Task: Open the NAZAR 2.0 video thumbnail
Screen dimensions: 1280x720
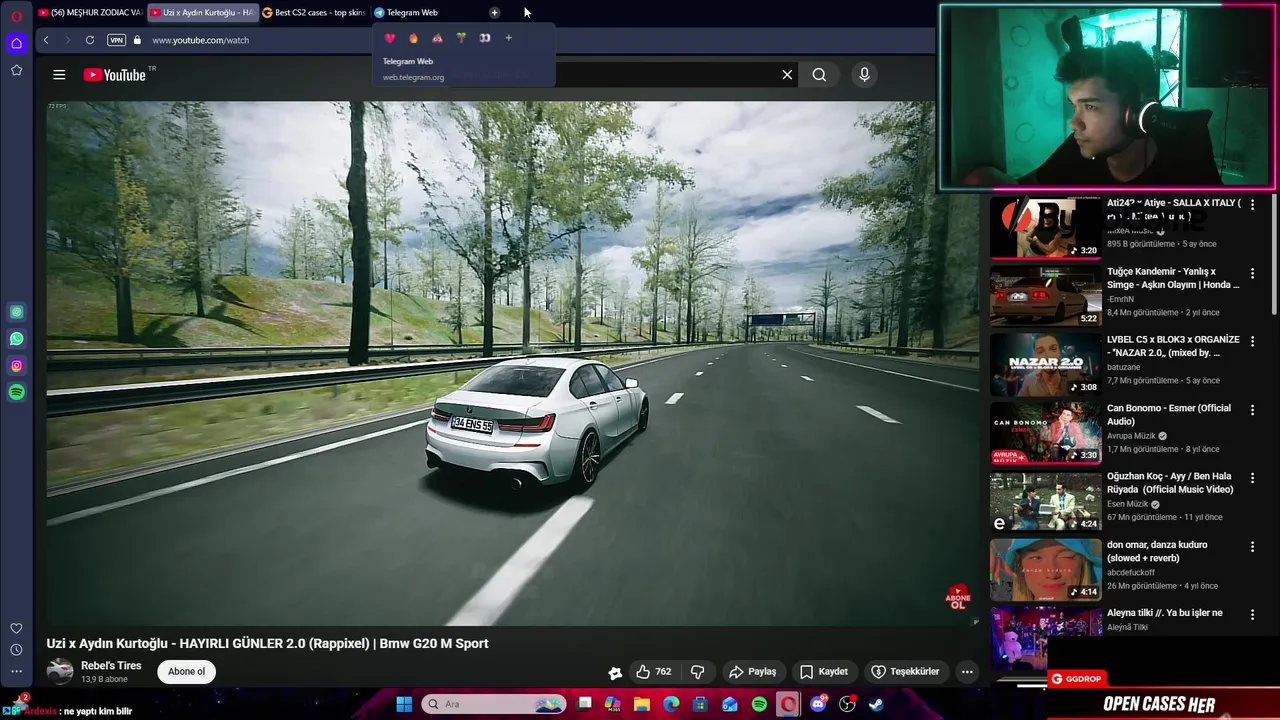Action: (x=1045, y=364)
